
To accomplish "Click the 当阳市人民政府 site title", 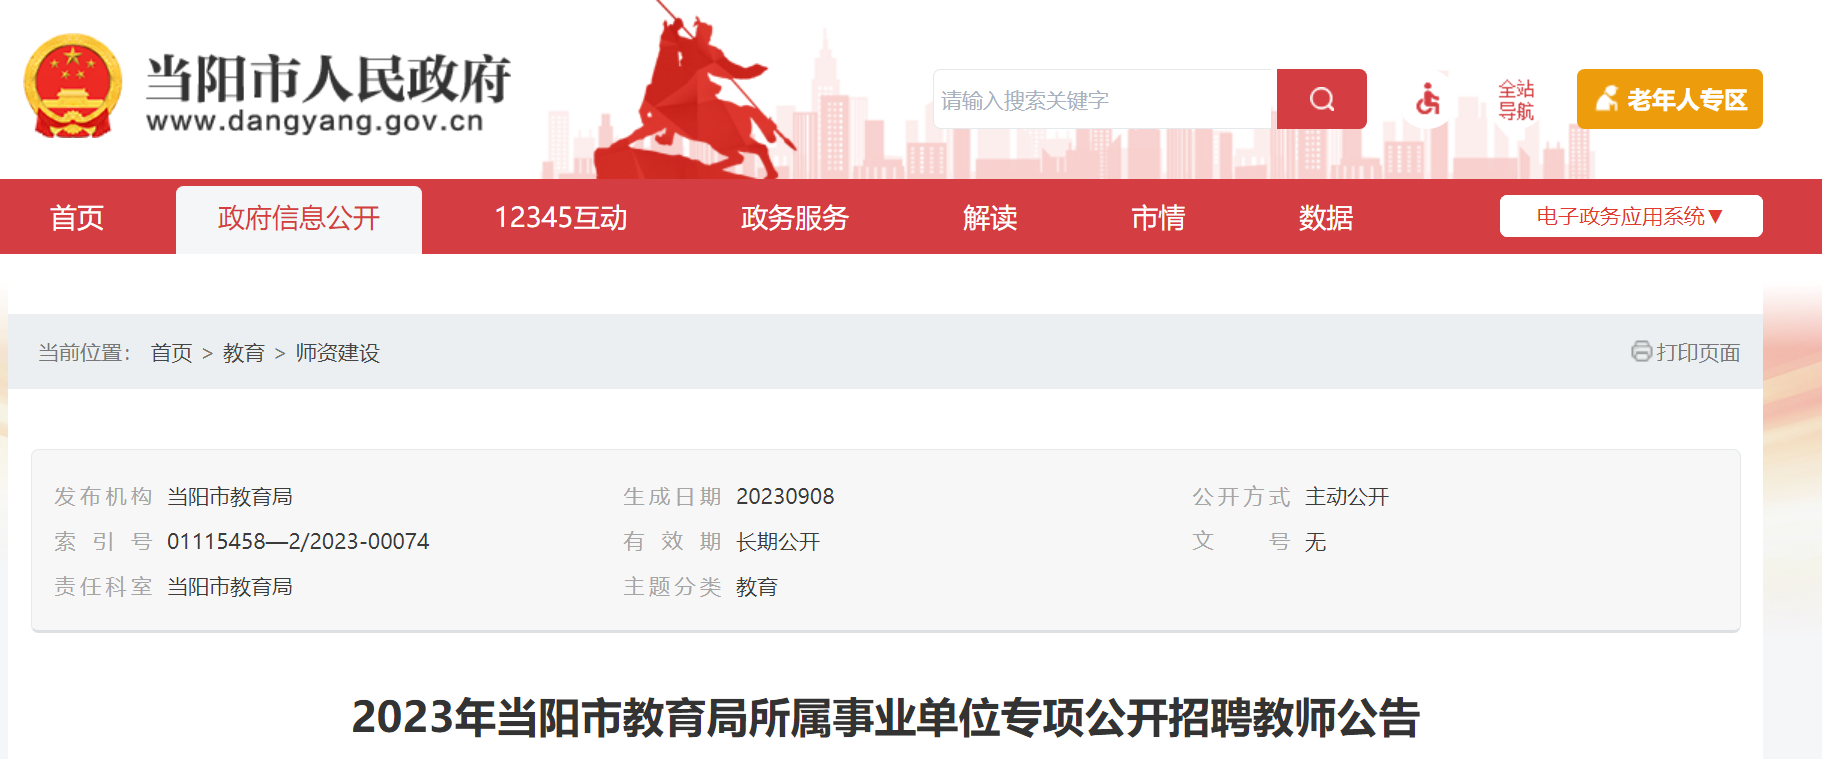I will click(328, 78).
